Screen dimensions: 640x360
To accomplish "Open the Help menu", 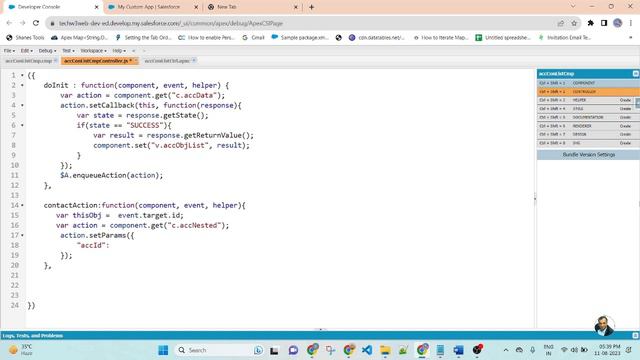I will [119, 51].
